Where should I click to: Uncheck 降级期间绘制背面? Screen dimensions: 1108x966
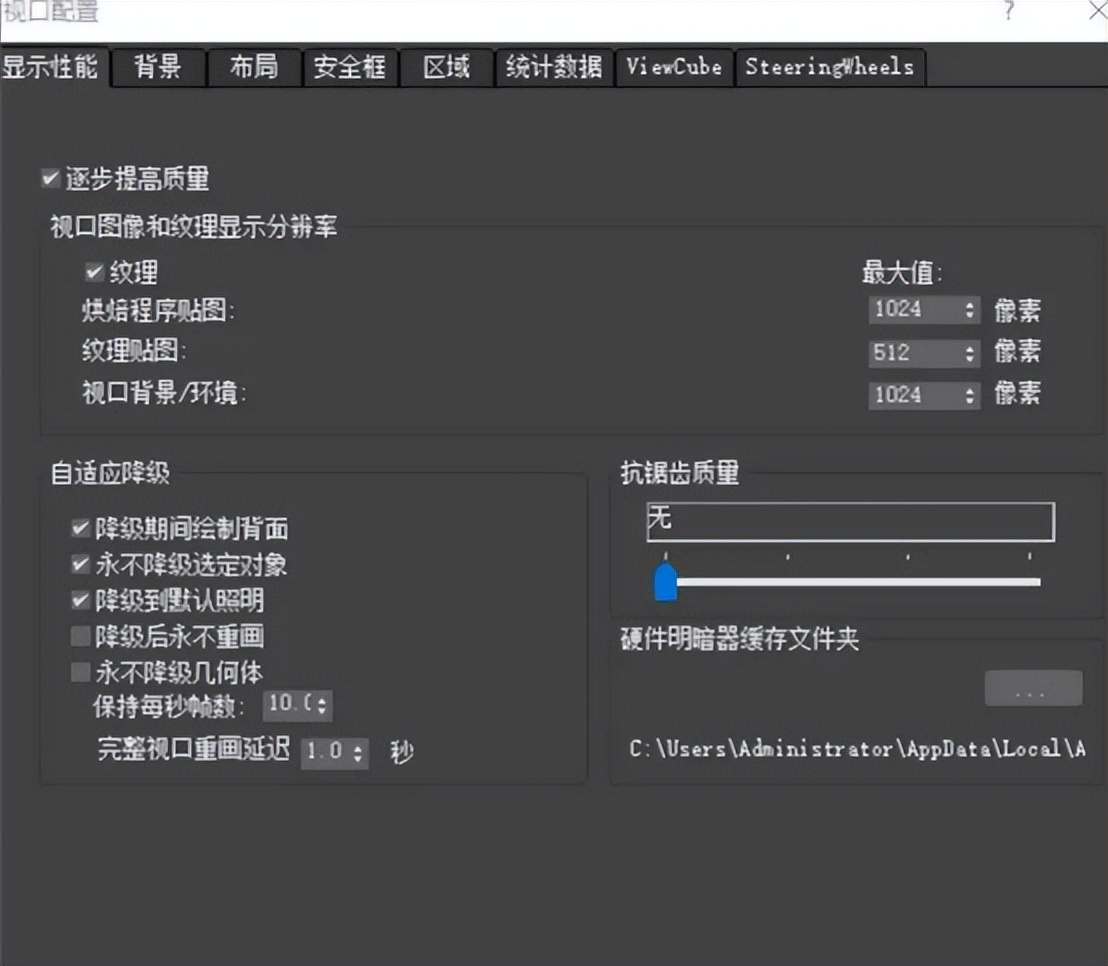point(80,530)
